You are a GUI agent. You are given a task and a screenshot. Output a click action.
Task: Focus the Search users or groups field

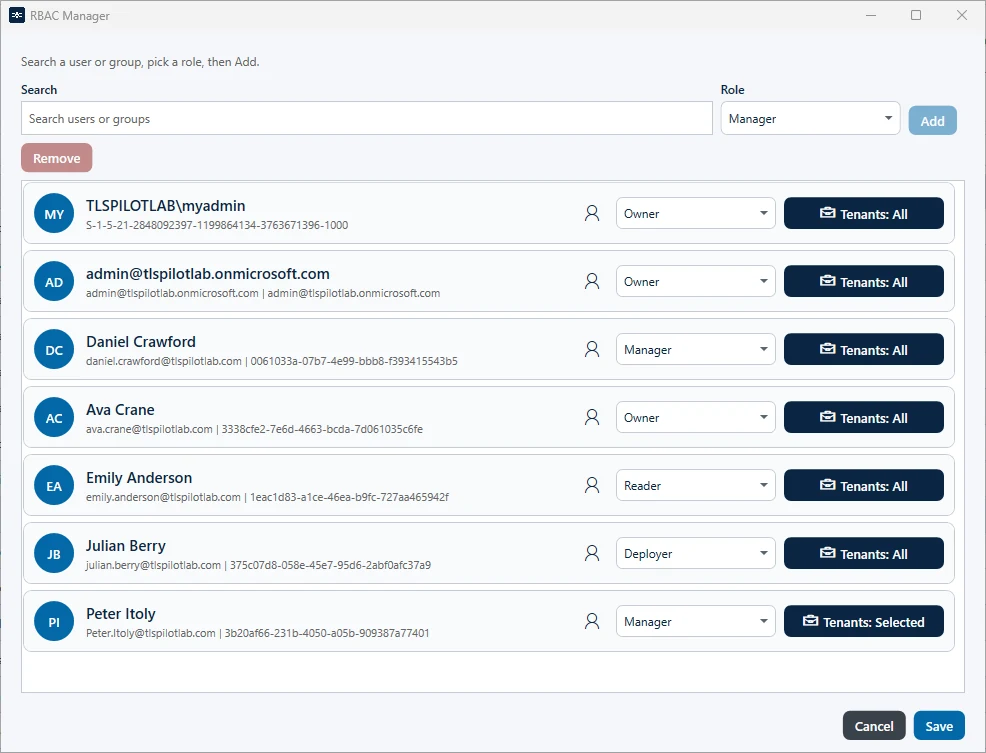[367, 118]
